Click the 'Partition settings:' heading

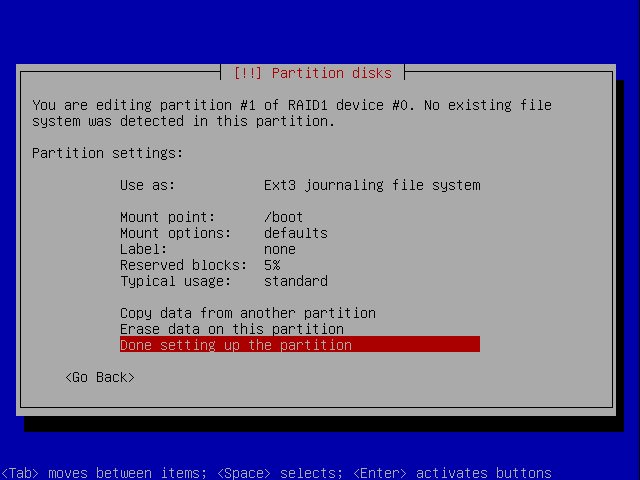(x=108, y=153)
